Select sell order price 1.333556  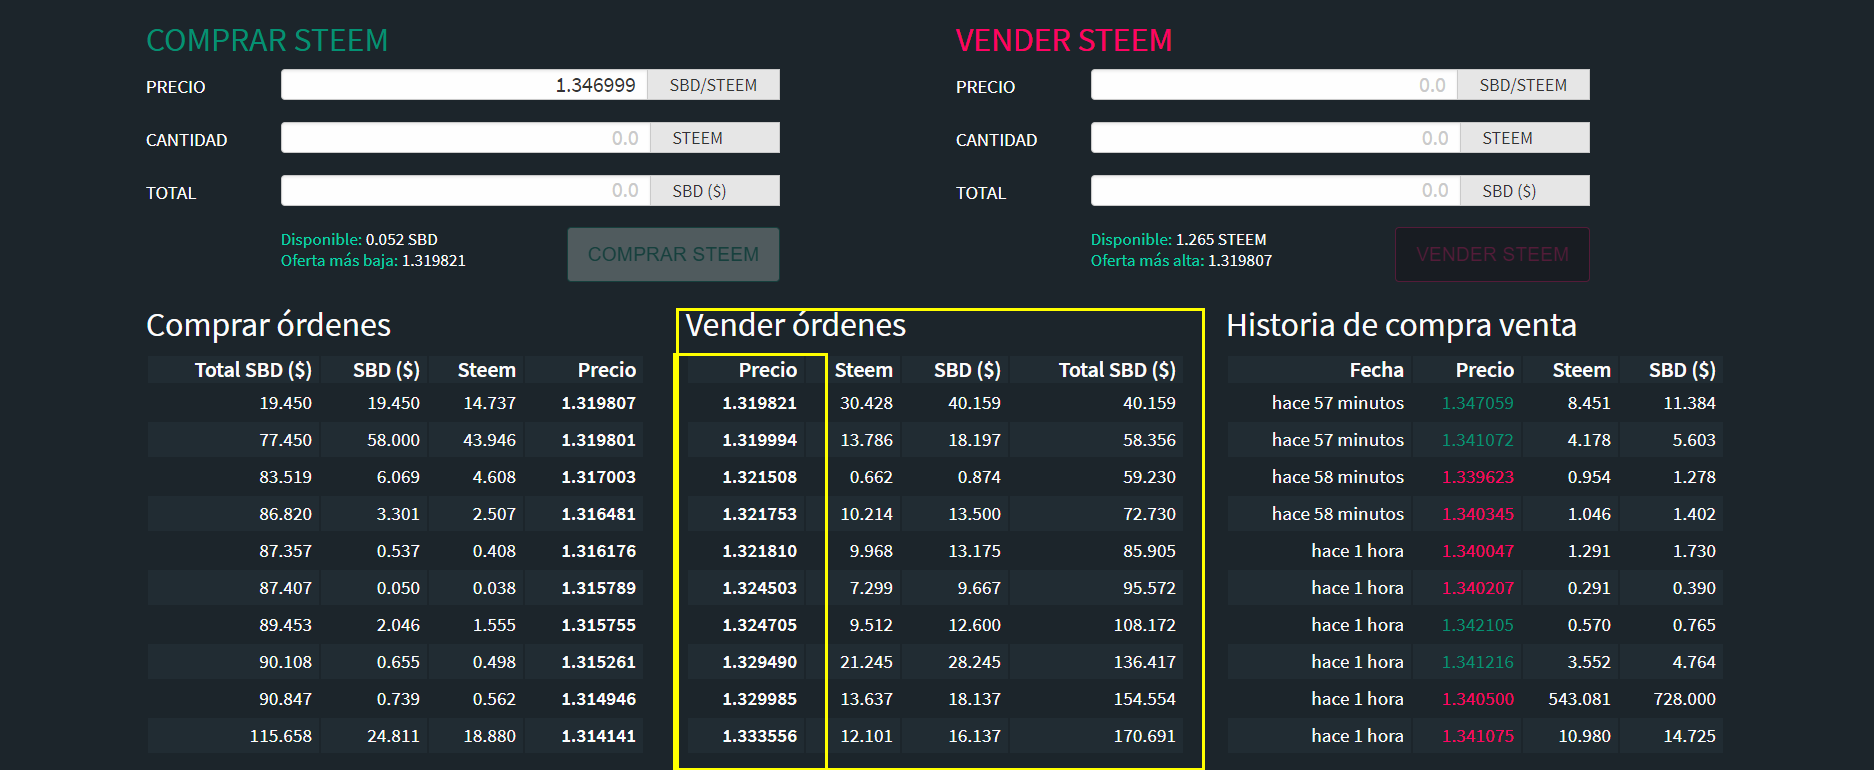(x=759, y=736)
